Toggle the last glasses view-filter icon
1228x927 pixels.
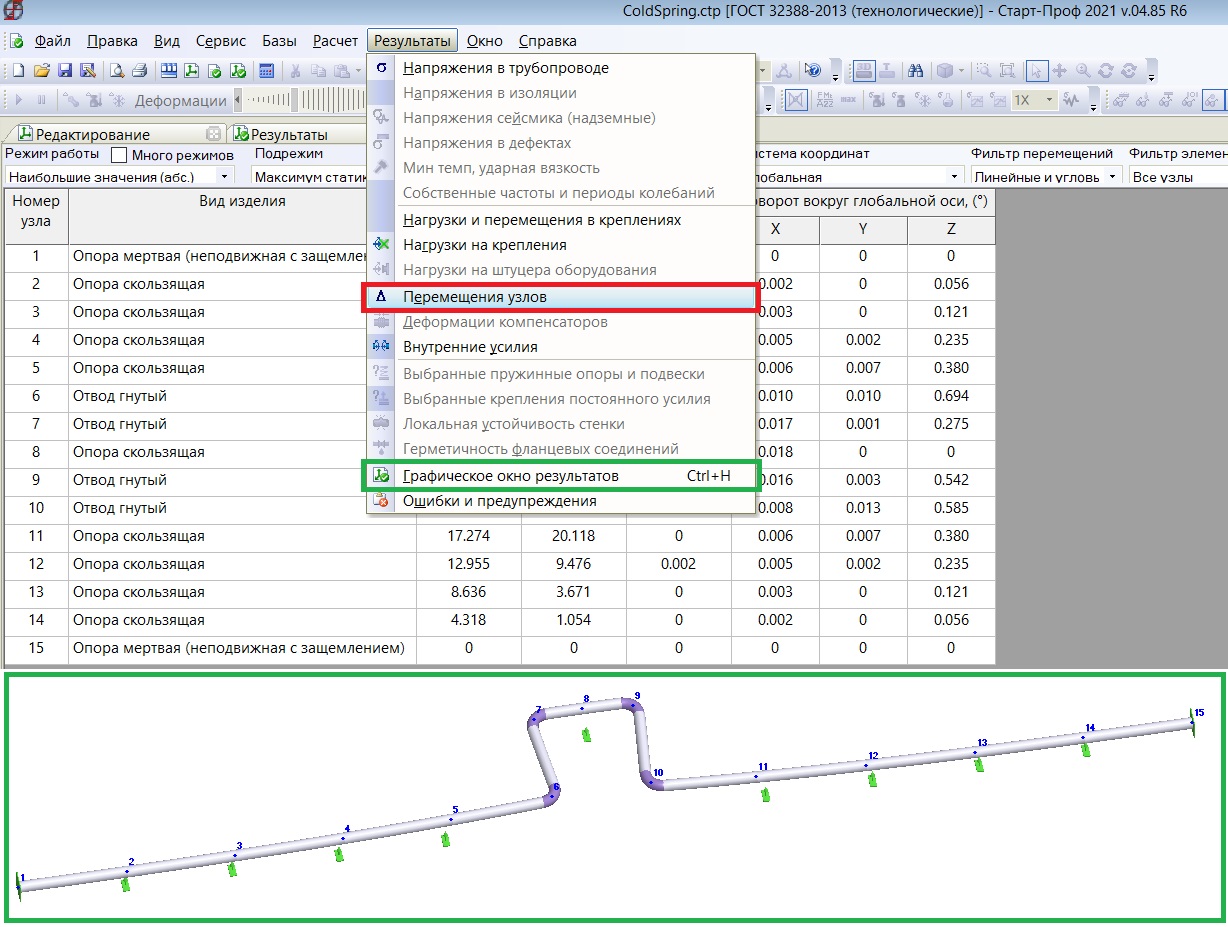tap(1211, 100)
